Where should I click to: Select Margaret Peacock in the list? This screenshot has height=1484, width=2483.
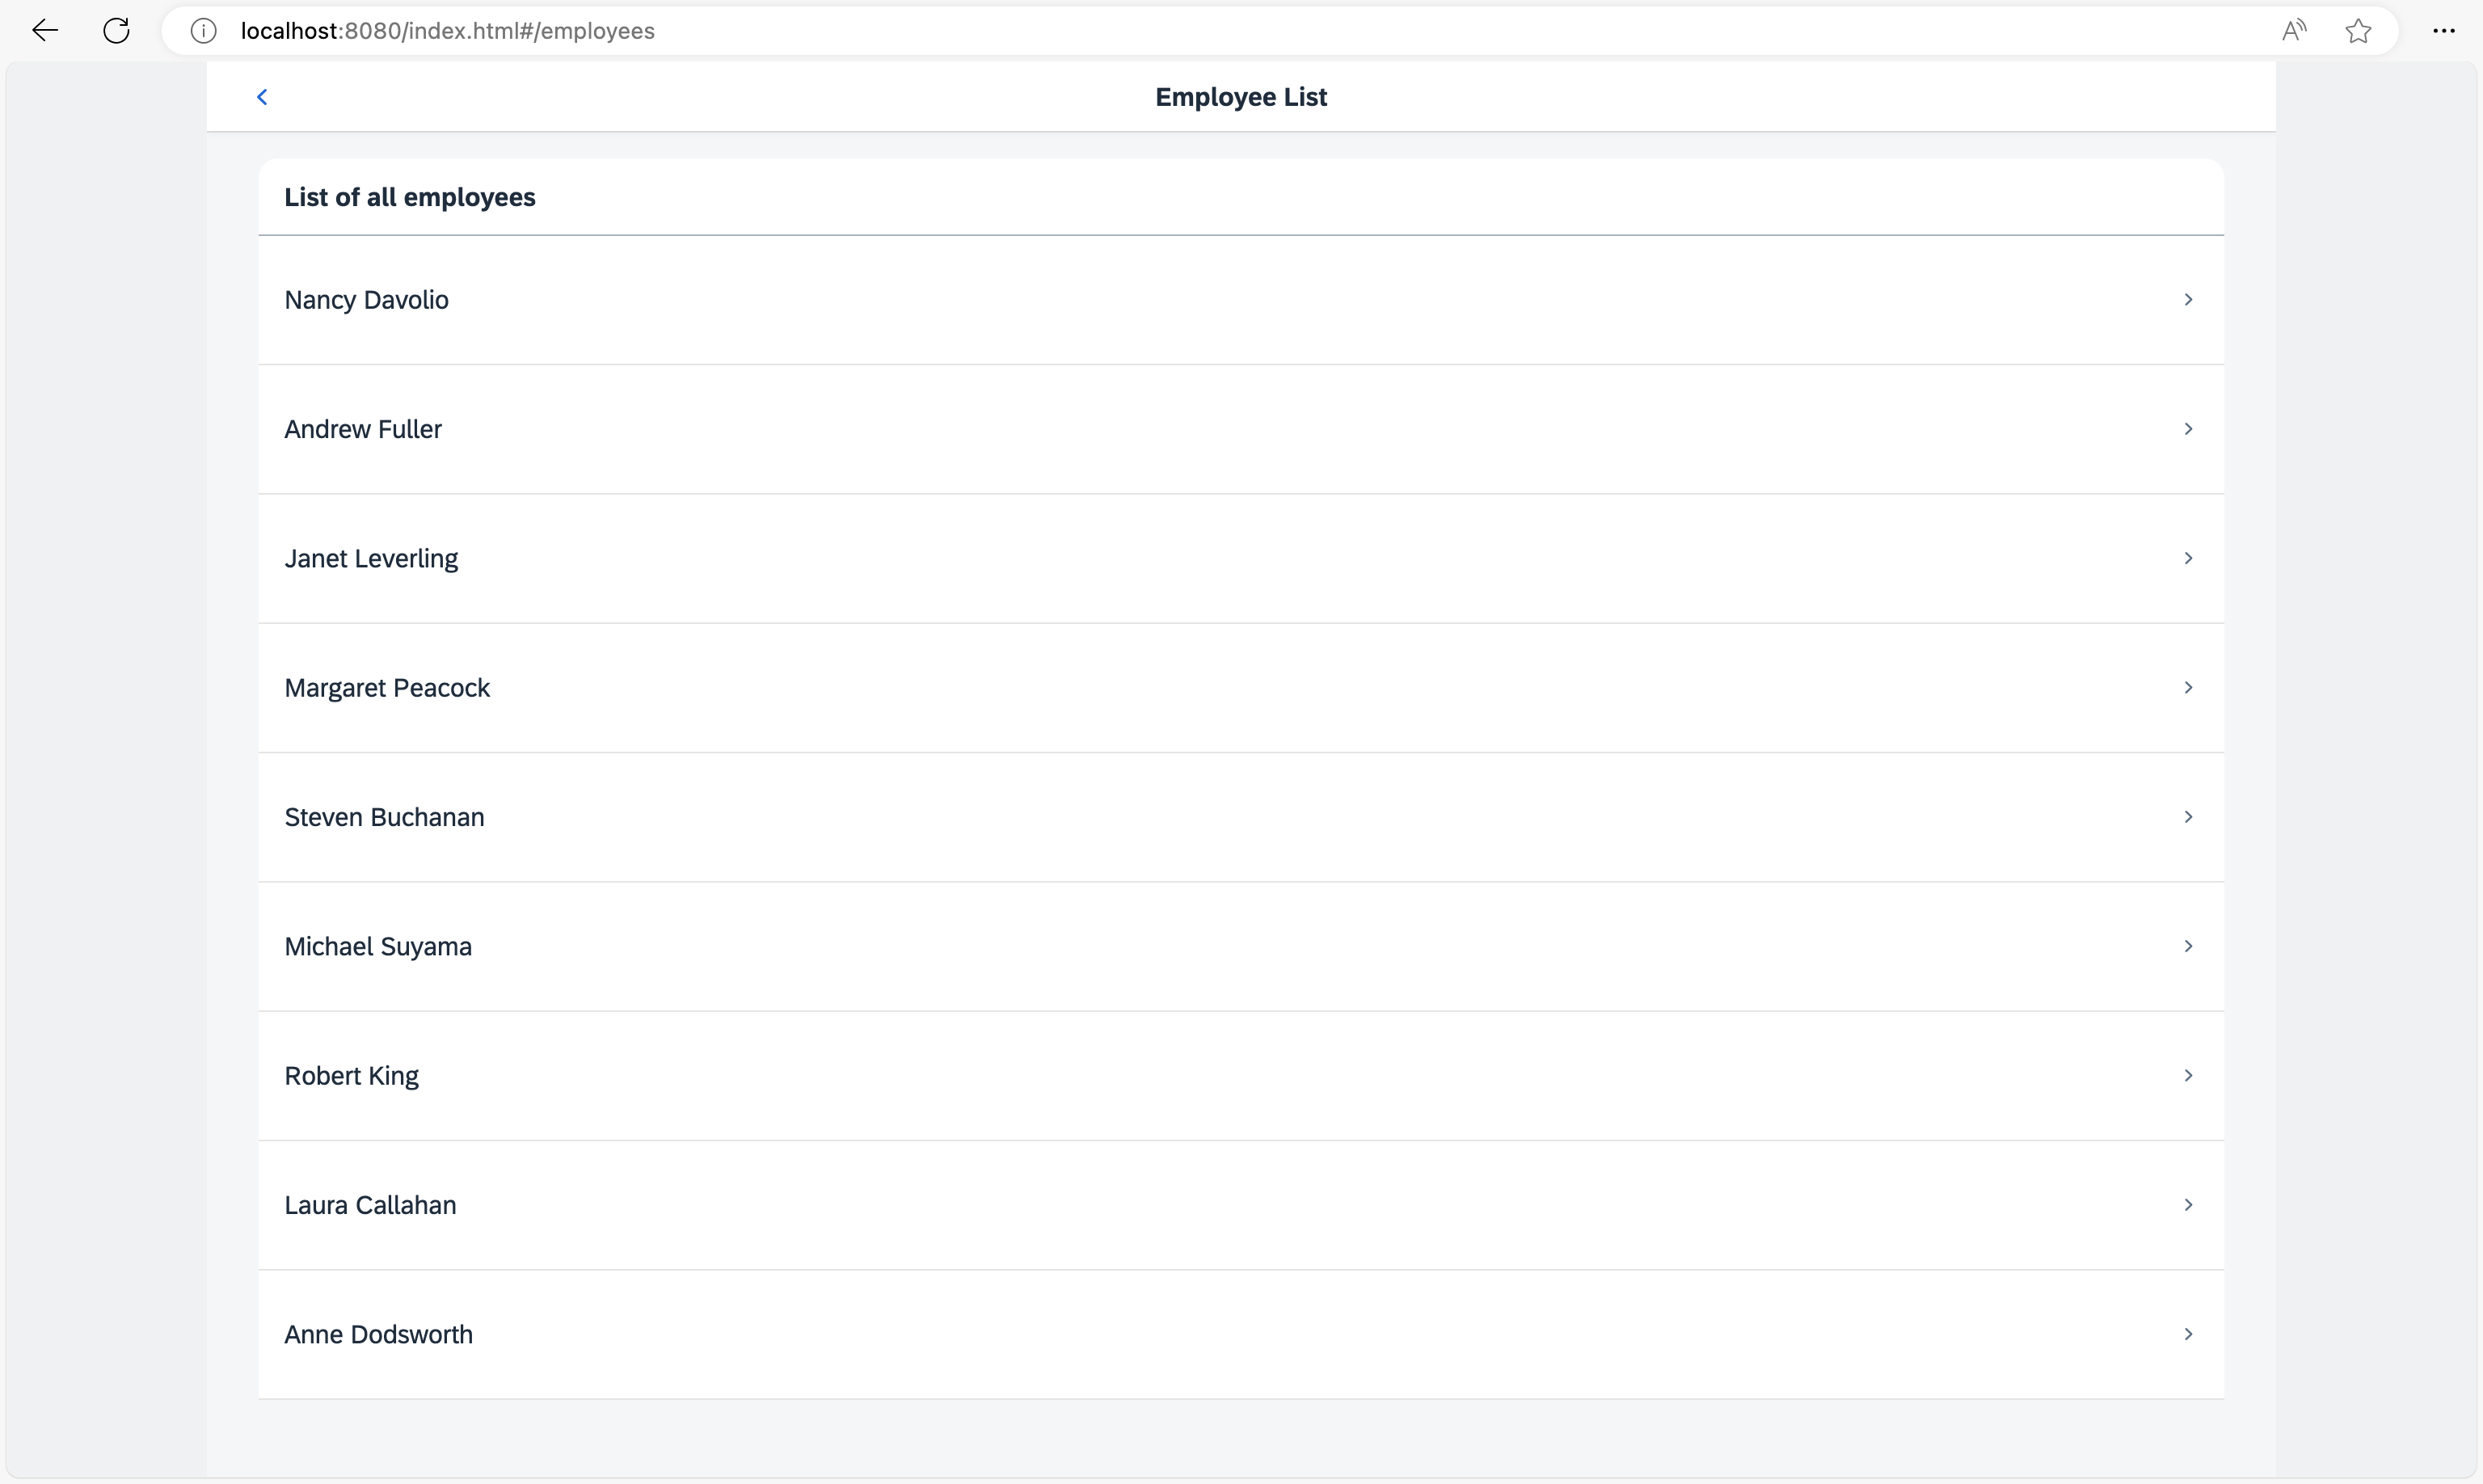1240,688
